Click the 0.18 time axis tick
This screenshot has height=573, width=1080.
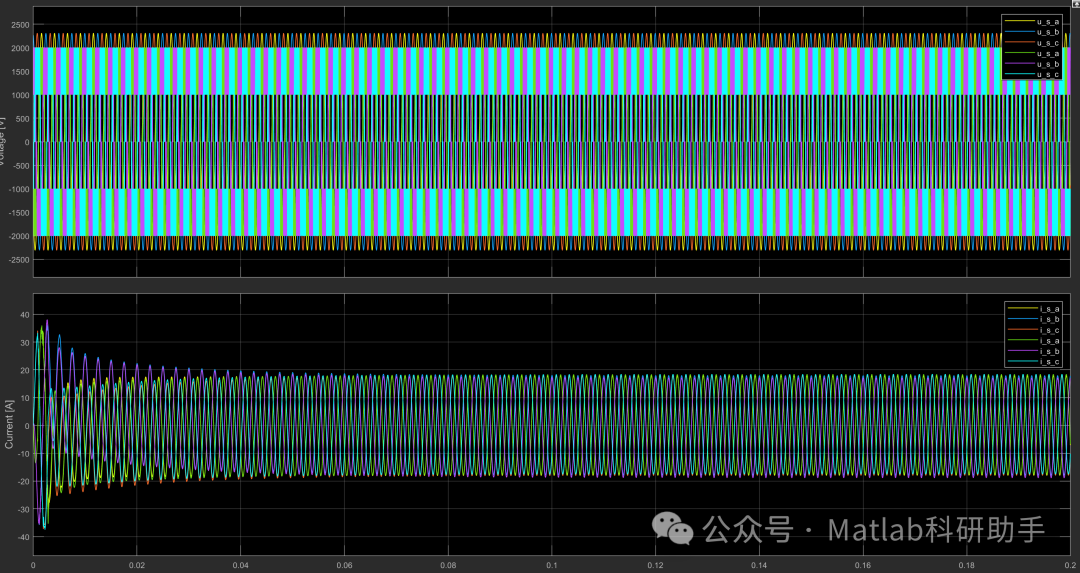coord(966,565)
